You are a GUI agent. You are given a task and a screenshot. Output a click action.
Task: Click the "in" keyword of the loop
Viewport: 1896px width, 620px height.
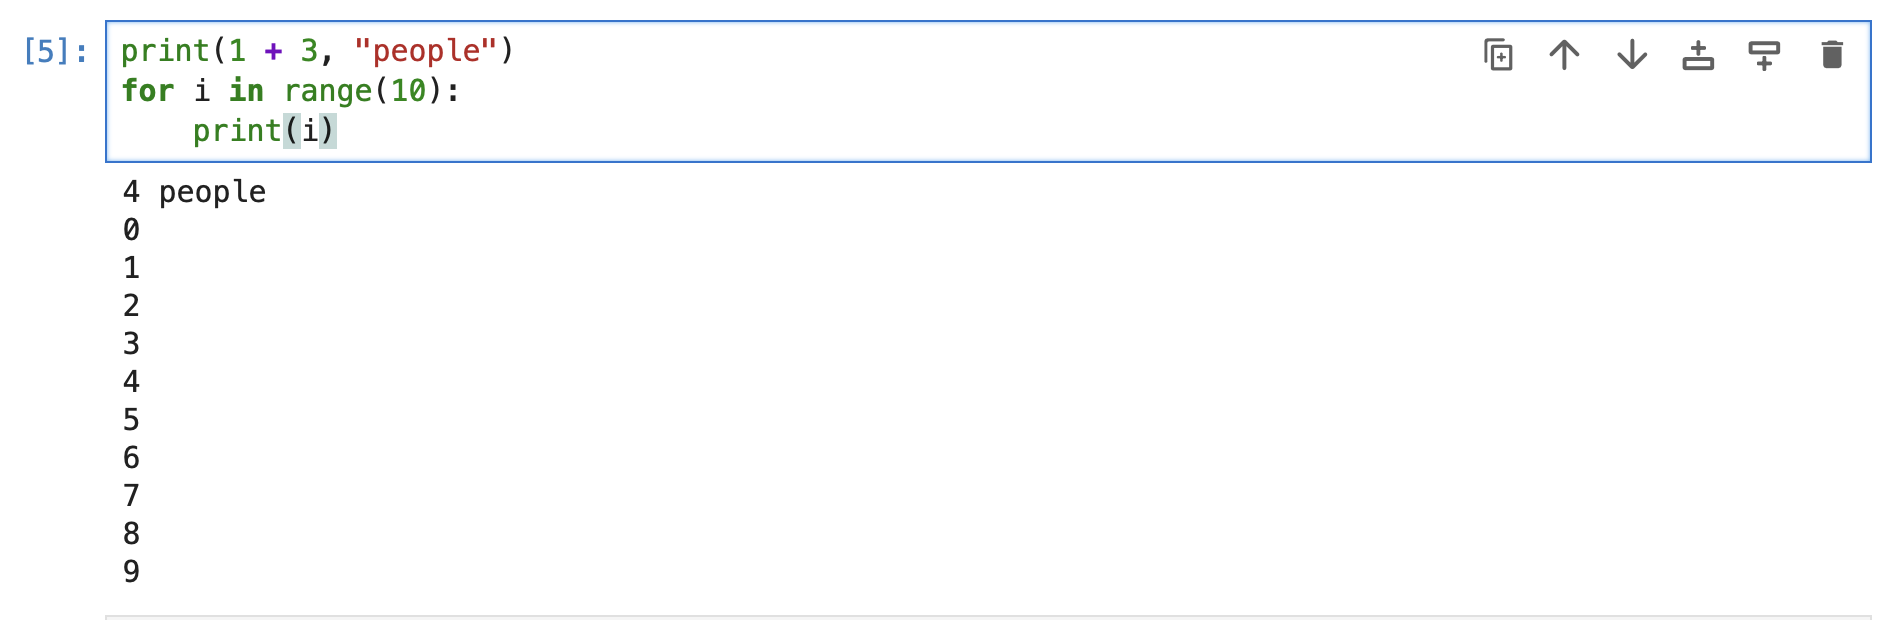coord(246,91)
